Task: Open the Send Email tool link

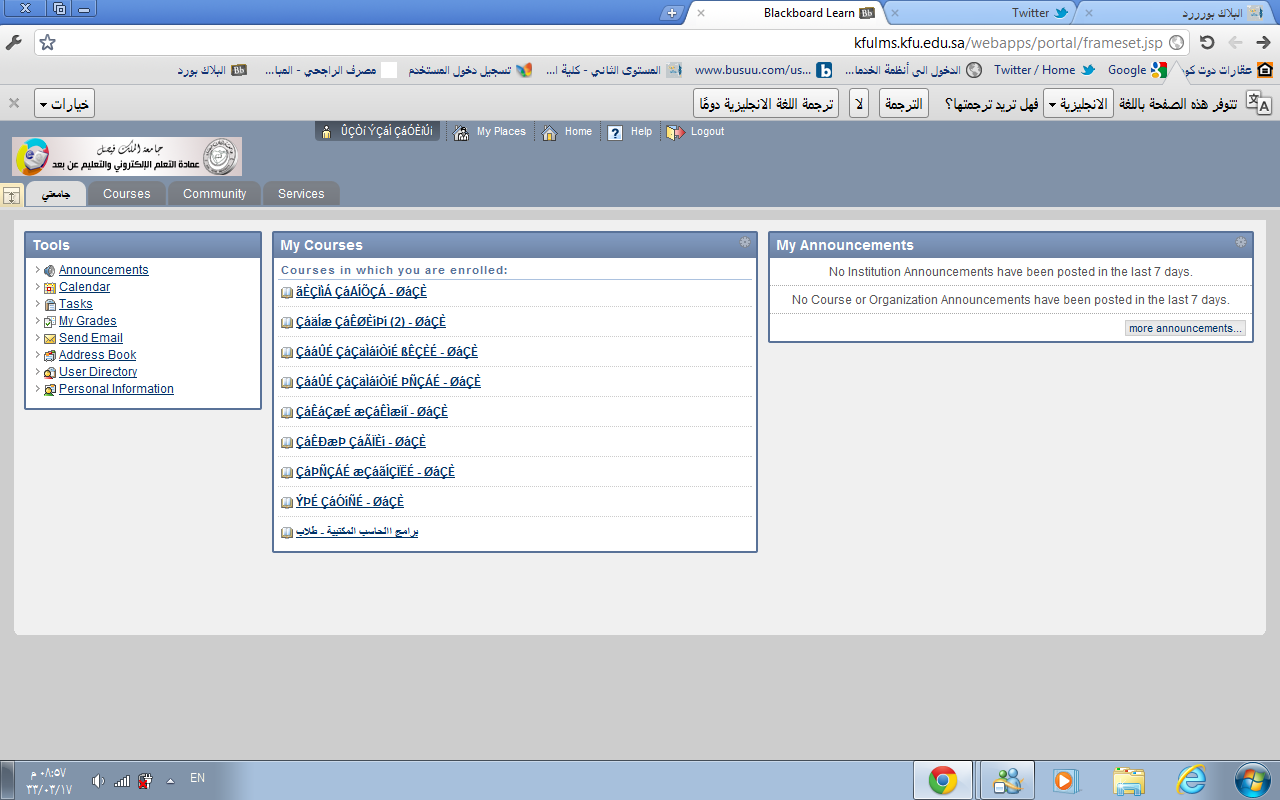Action: tap(90, 338)
